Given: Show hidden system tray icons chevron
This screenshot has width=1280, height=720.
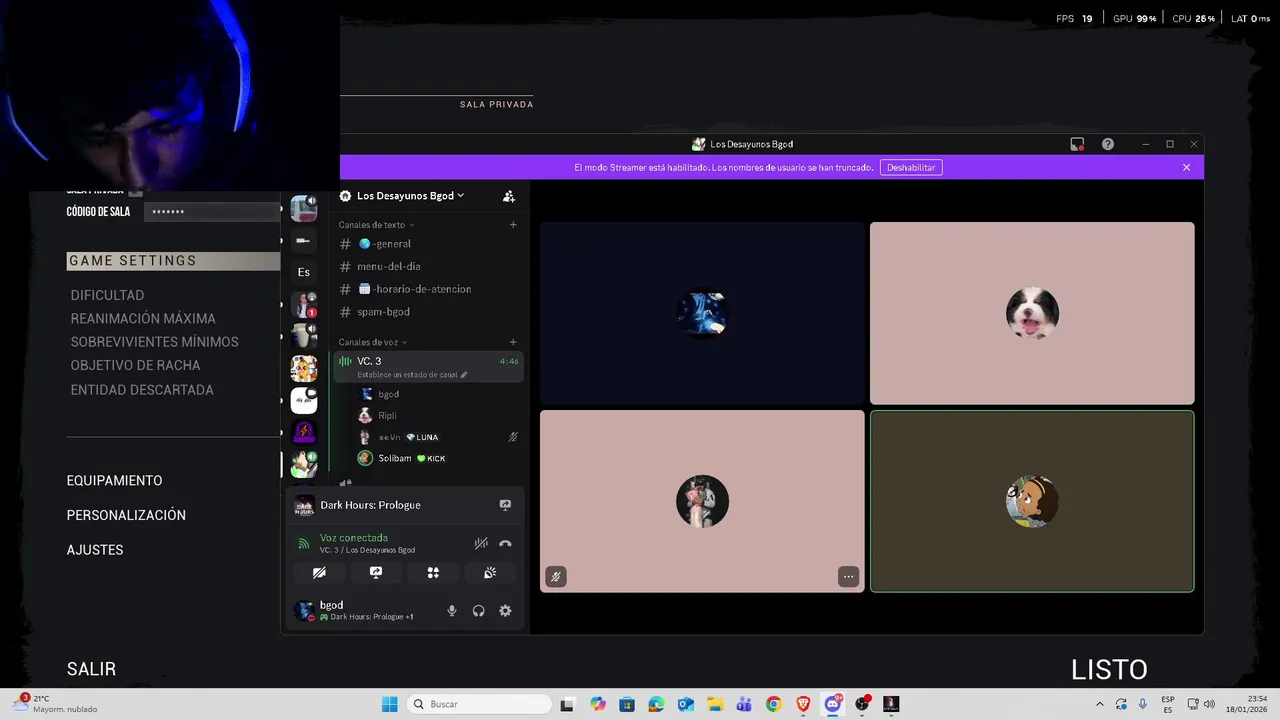Looking at the screenshot, I should click(1100, 704).
